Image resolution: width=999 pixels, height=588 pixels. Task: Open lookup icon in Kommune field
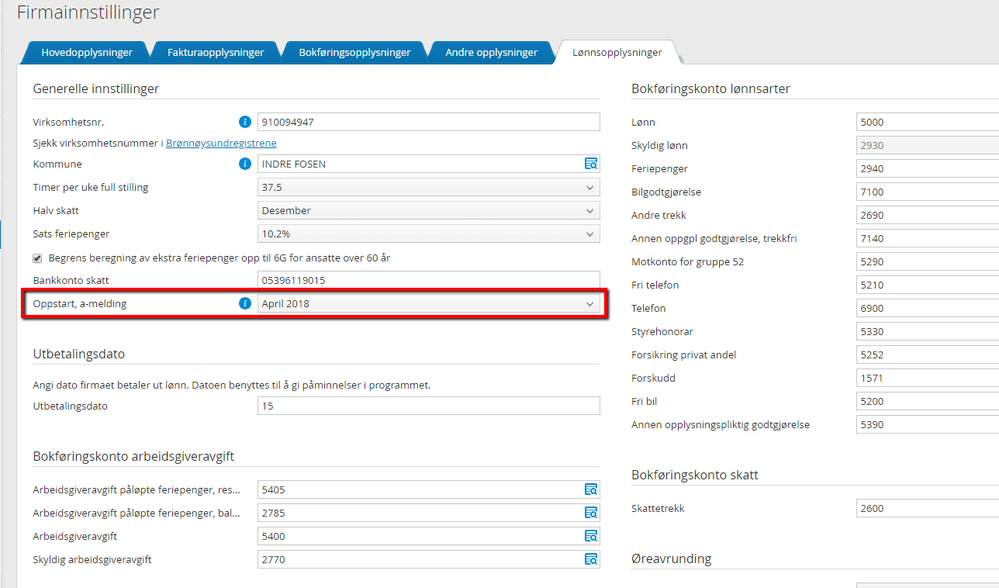pyautogui.click(x=590, y=164)
